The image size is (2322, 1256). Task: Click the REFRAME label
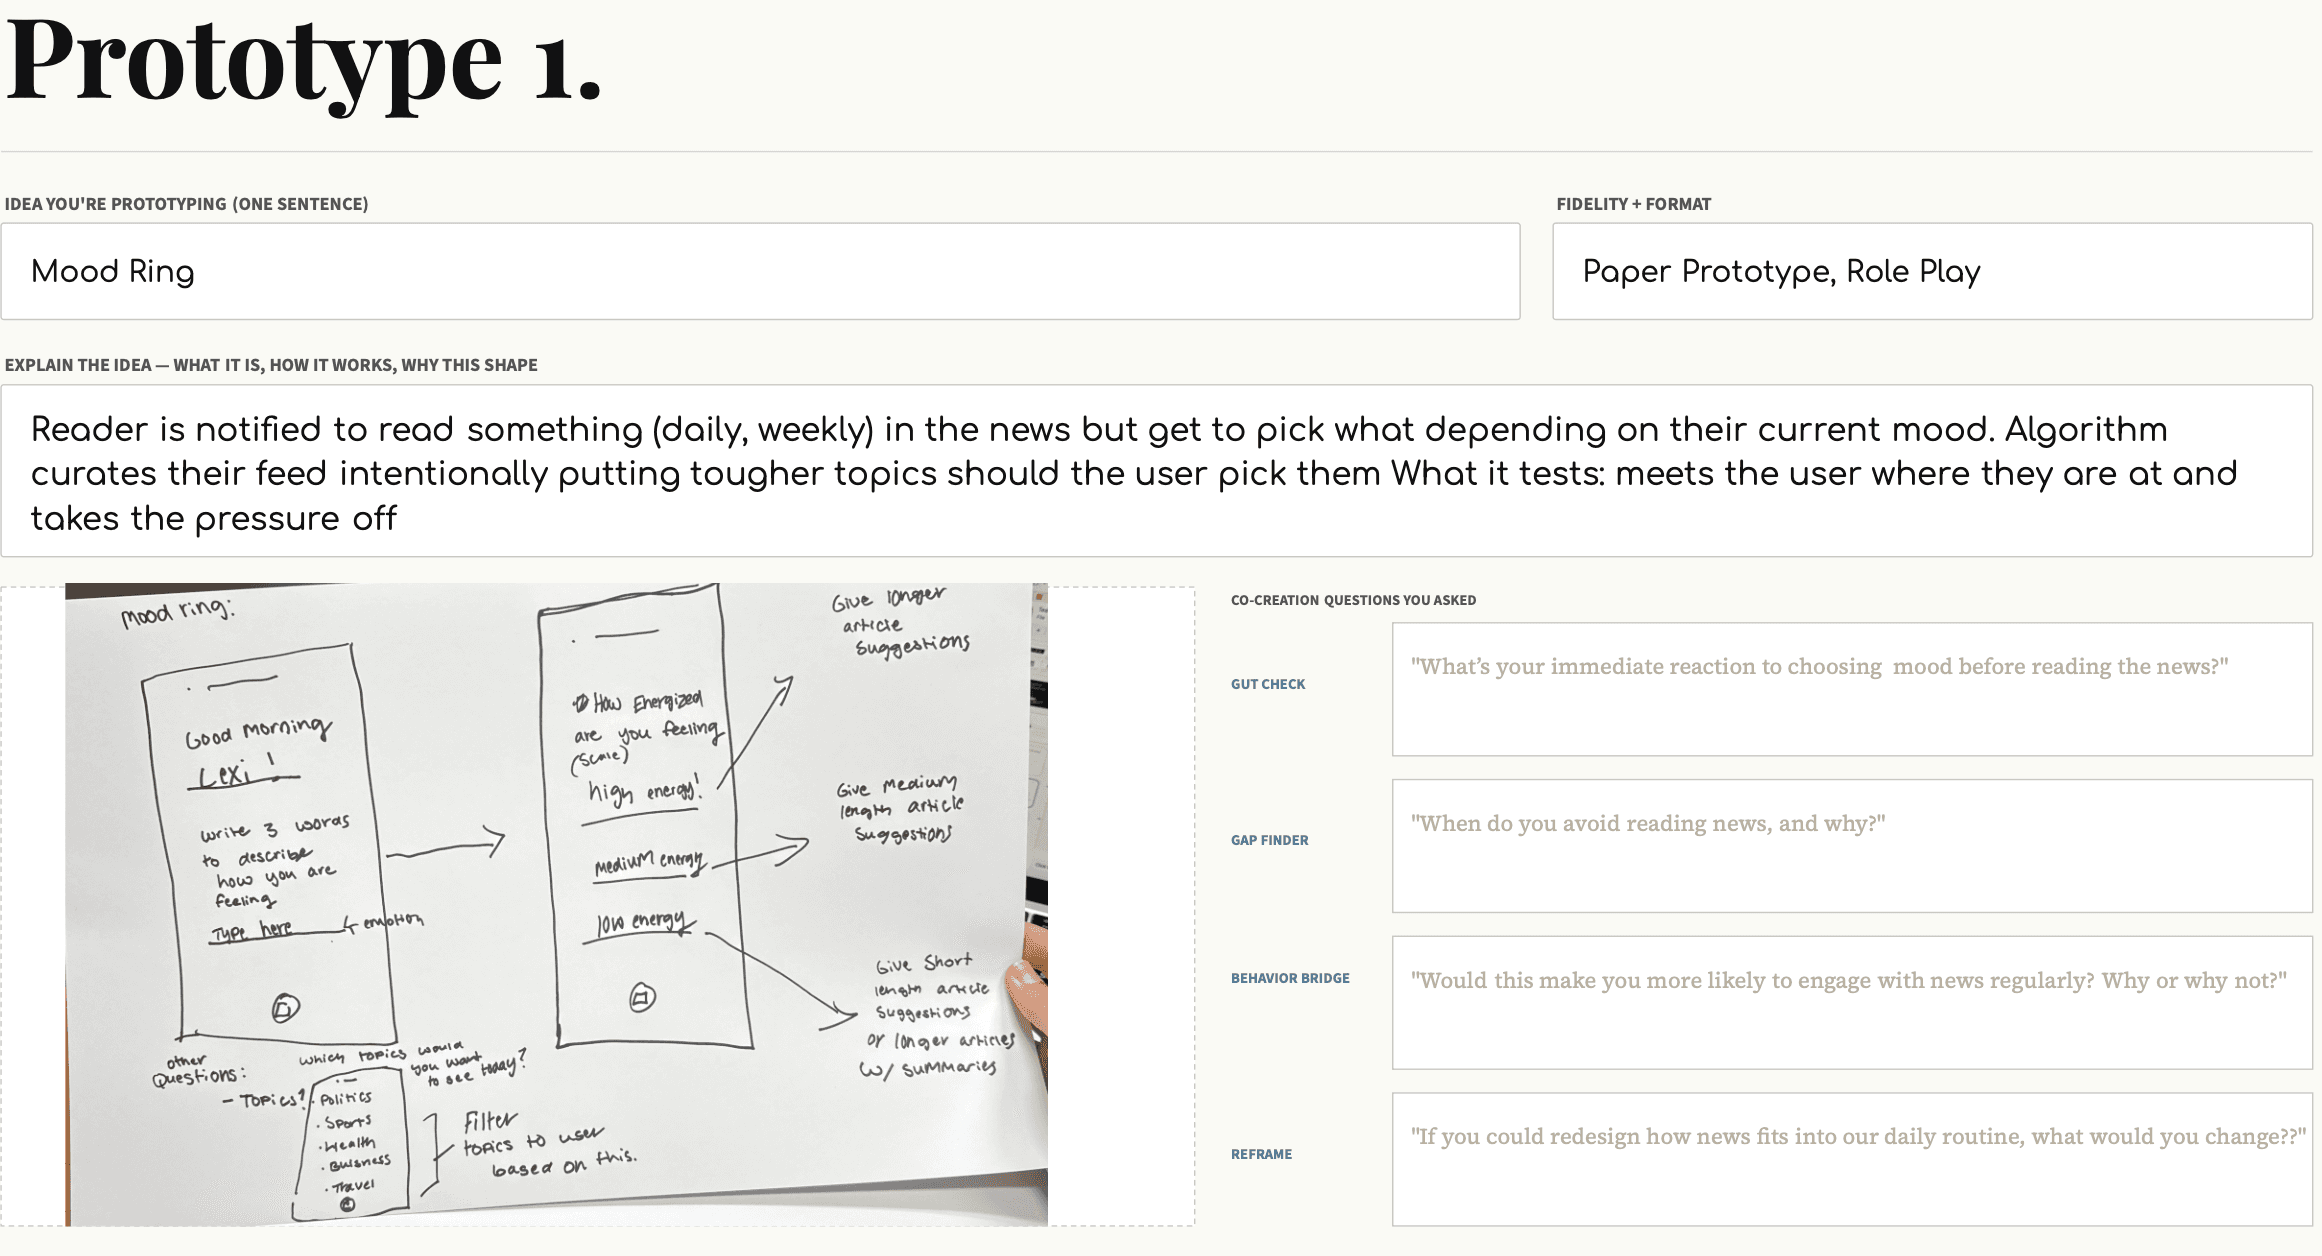pos(1261,1154)
